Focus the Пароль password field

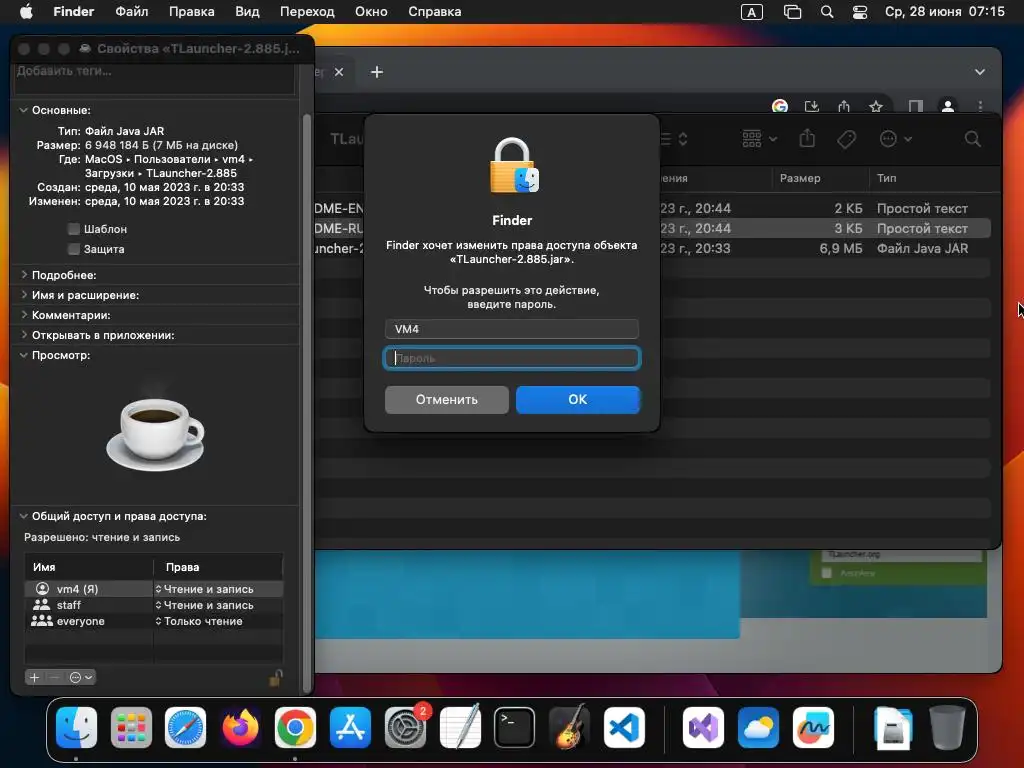511,358
